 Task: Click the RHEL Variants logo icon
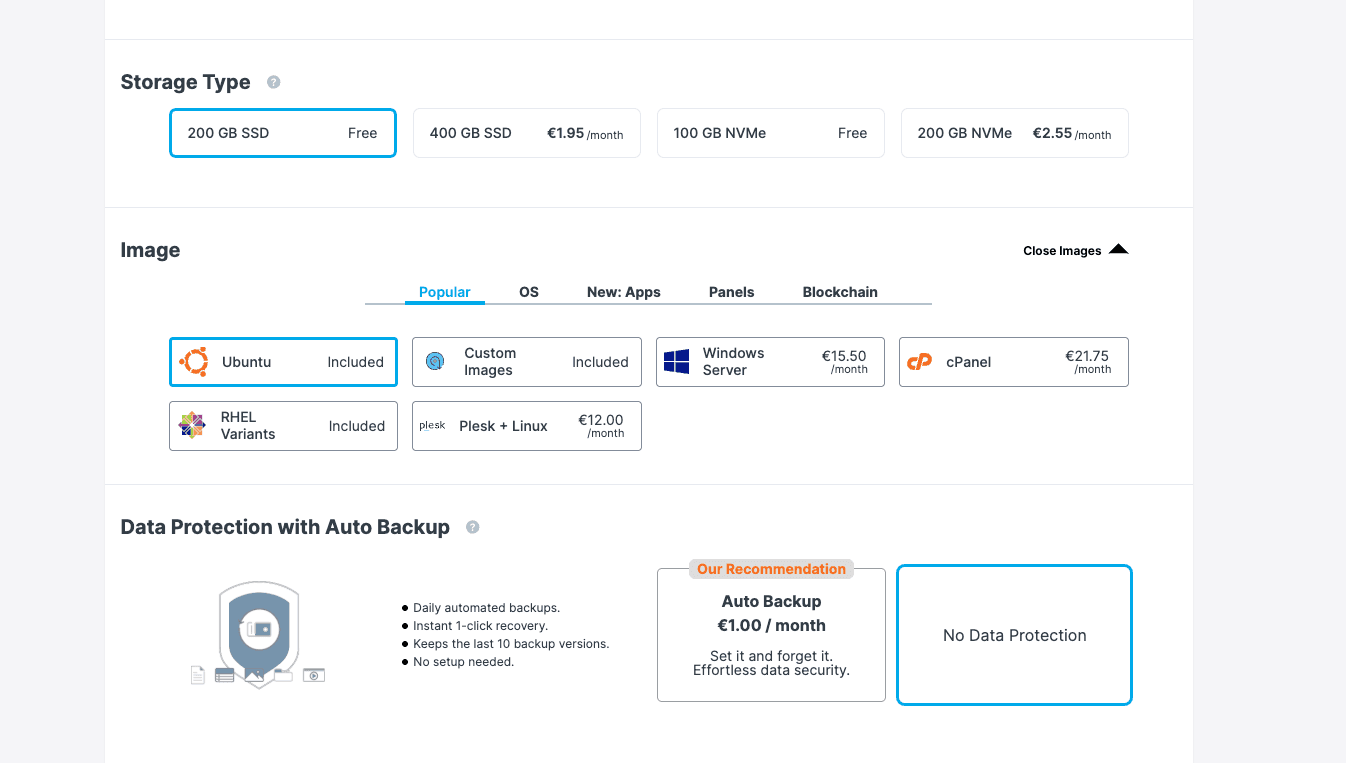192,426
